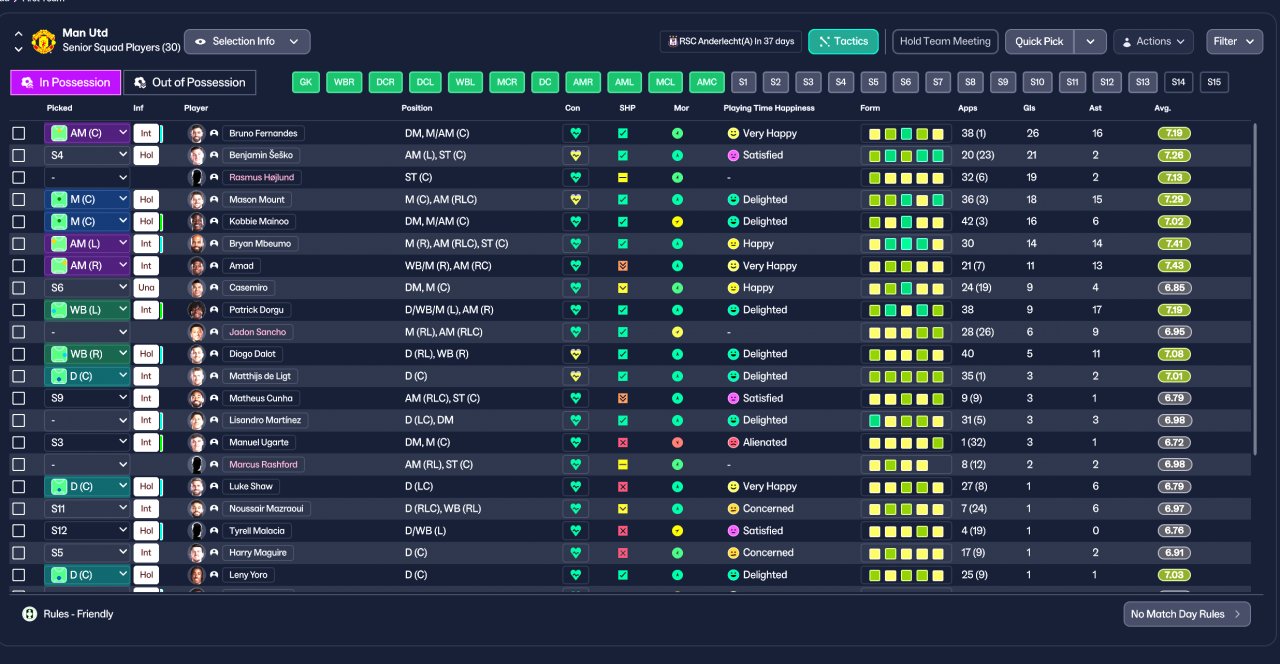
Task: Select the Harry Maguire row checkbox
Action: click(x=19, y=553)
